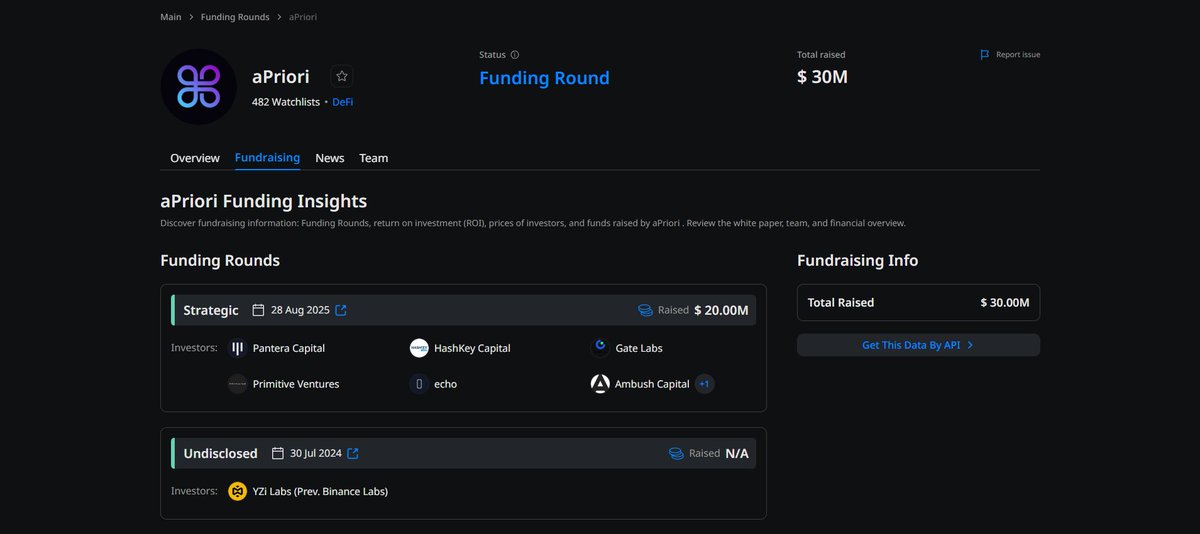Select the Fundraising tab
This screenshot has width=1200, height=534.
267,158
